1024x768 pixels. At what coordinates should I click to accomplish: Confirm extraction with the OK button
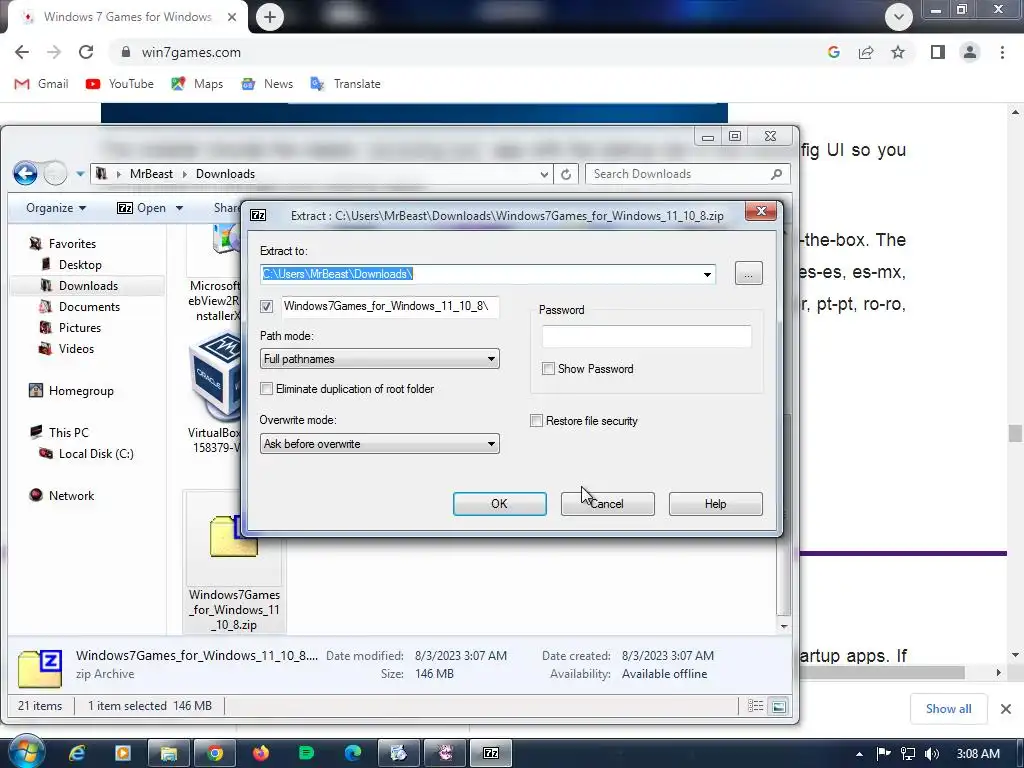[x=500, y=504]
